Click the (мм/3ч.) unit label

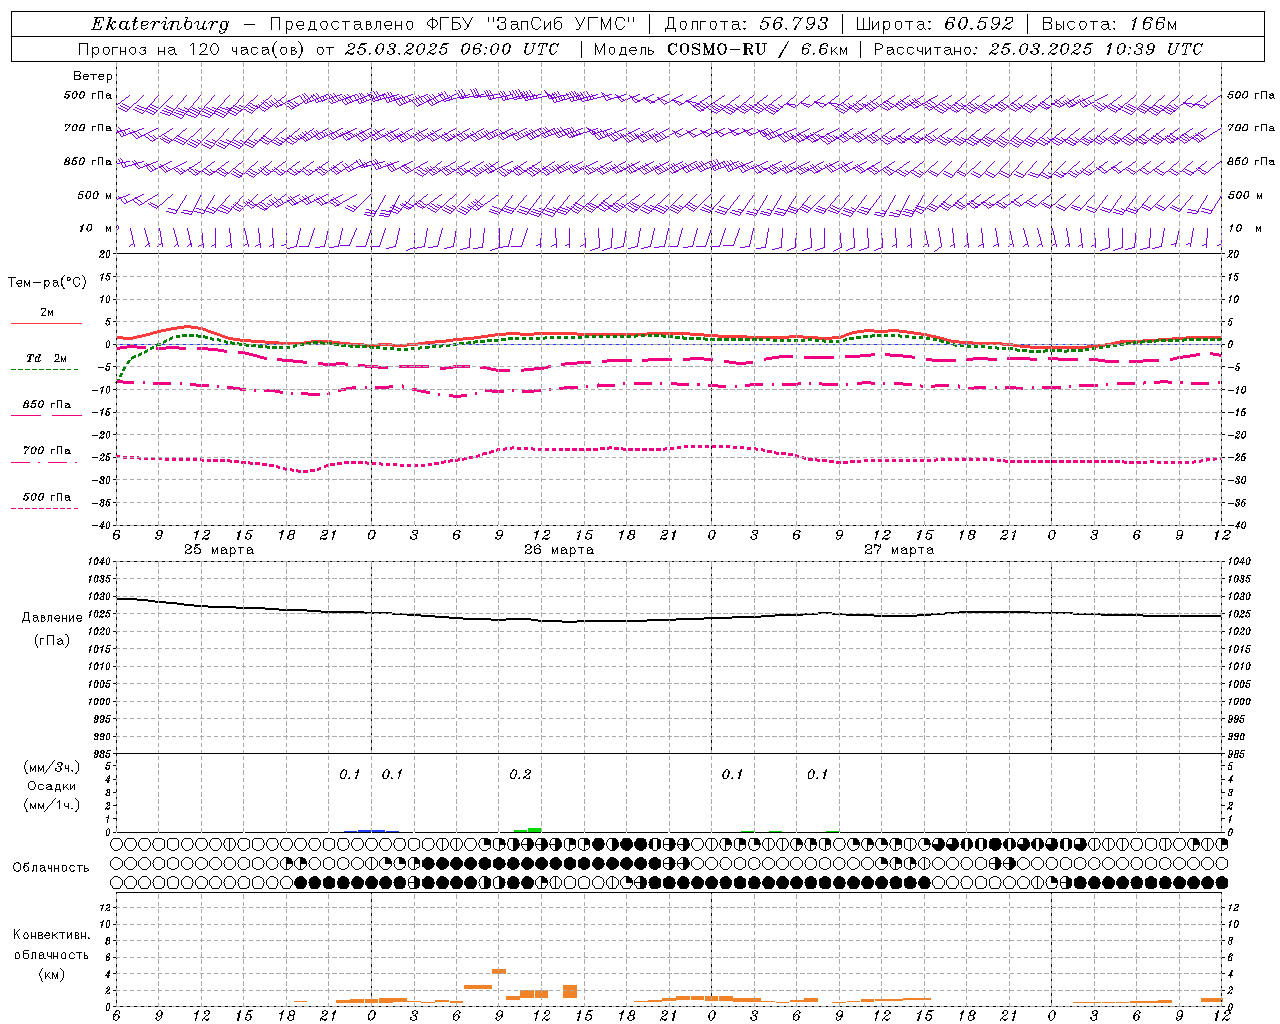coord(51,767)
